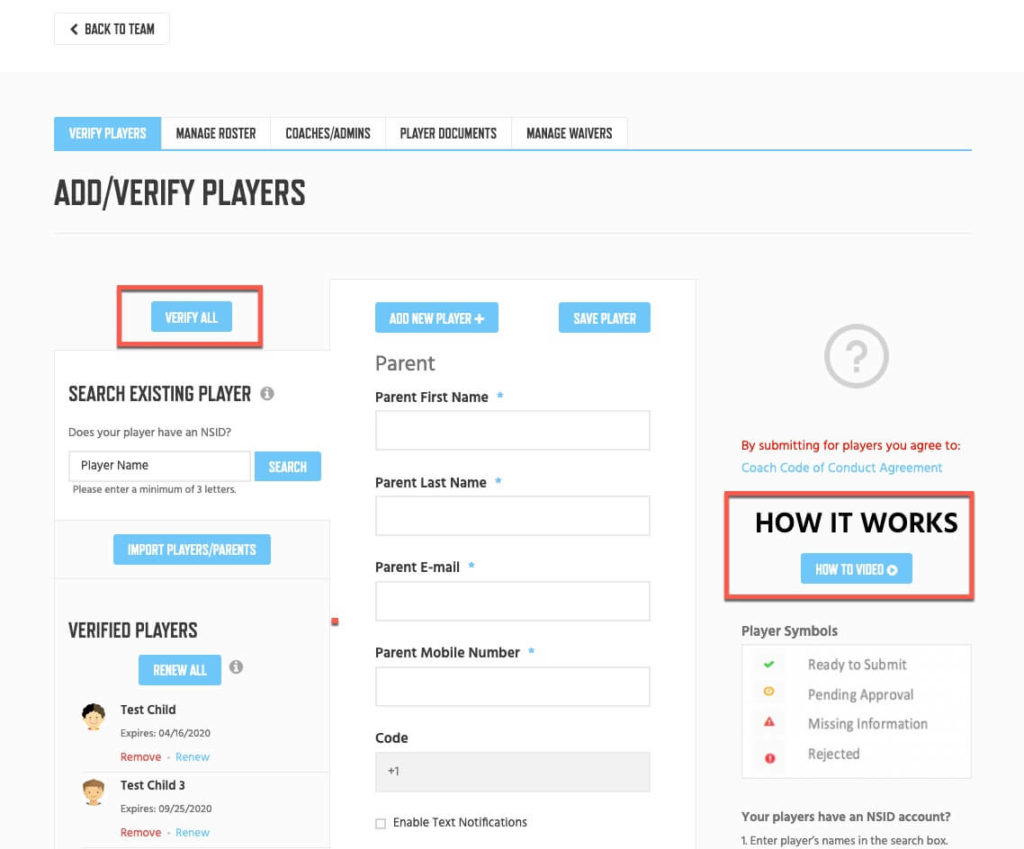Screen dimensions: 1024x849
Task: Click Test Child 3 avatar image
Action: (93, 792)
